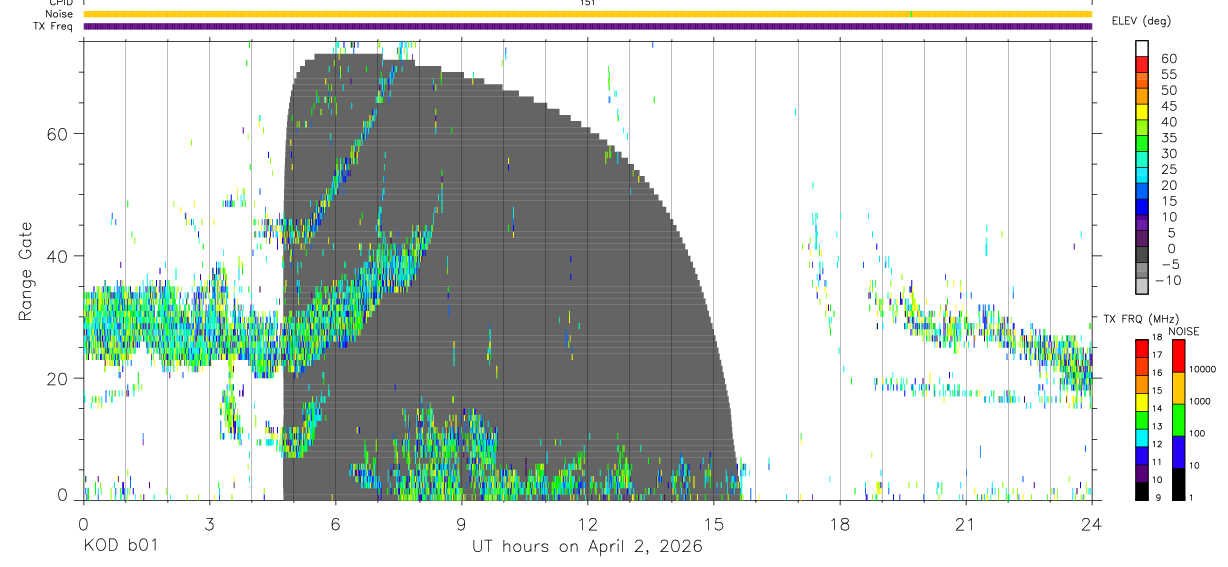Click the "−10" label on the ELEV scale
Viewport: 1228px width, 567px height.
click(x=1167, y=280)
